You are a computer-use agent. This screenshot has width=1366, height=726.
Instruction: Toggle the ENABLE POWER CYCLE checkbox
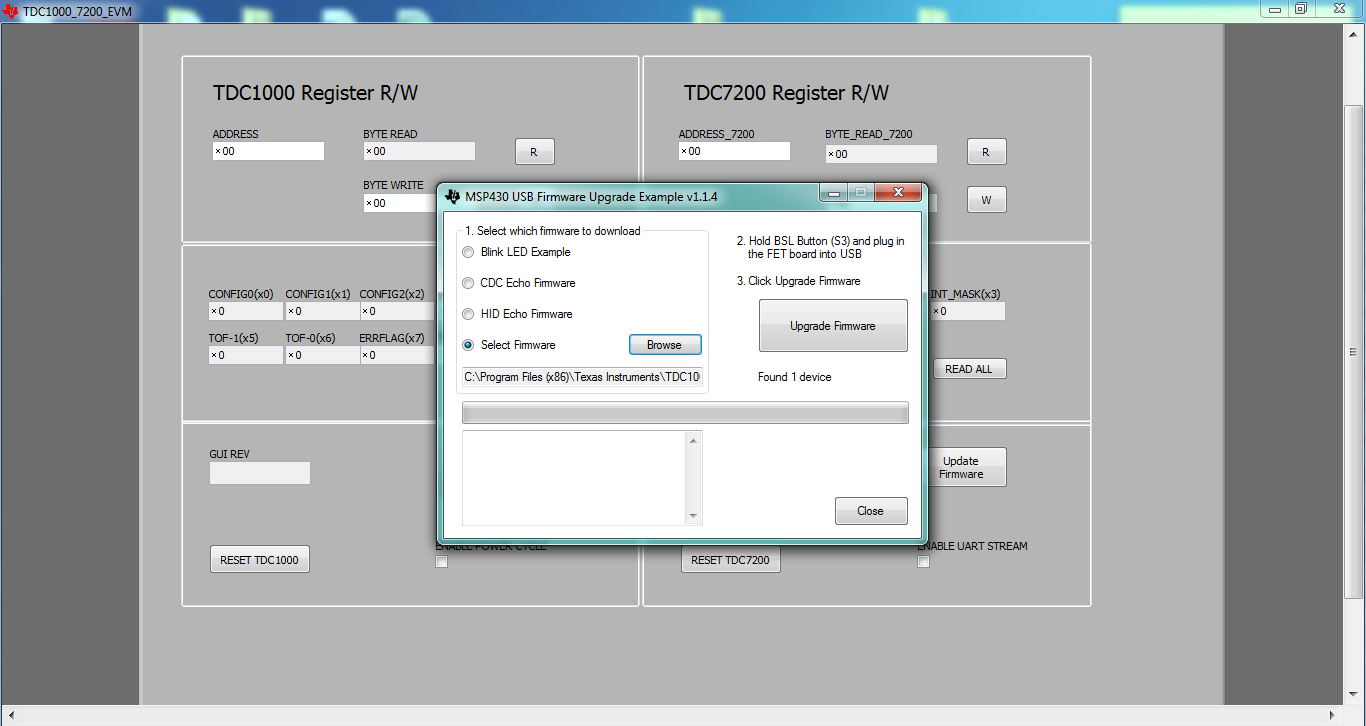click(x=441, y=562)
